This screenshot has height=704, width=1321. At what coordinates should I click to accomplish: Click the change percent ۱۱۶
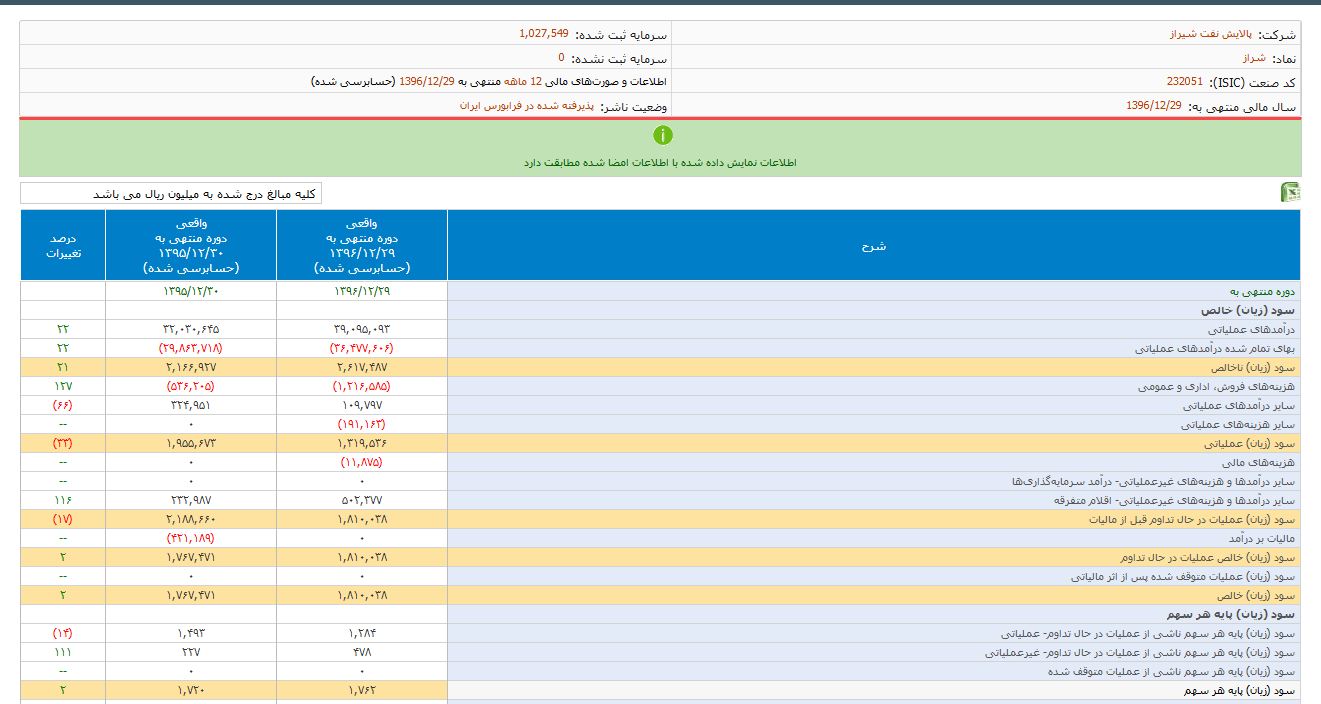62,500
